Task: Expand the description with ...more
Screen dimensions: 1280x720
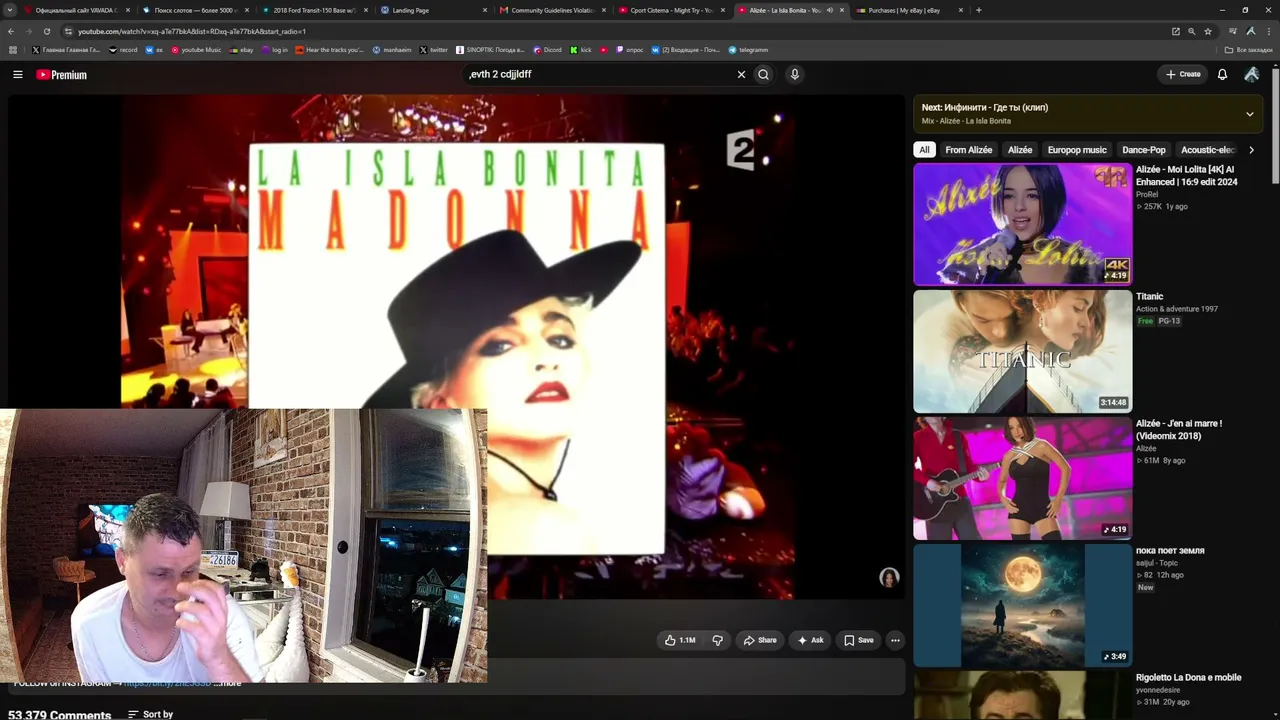Action: [228, 683]
